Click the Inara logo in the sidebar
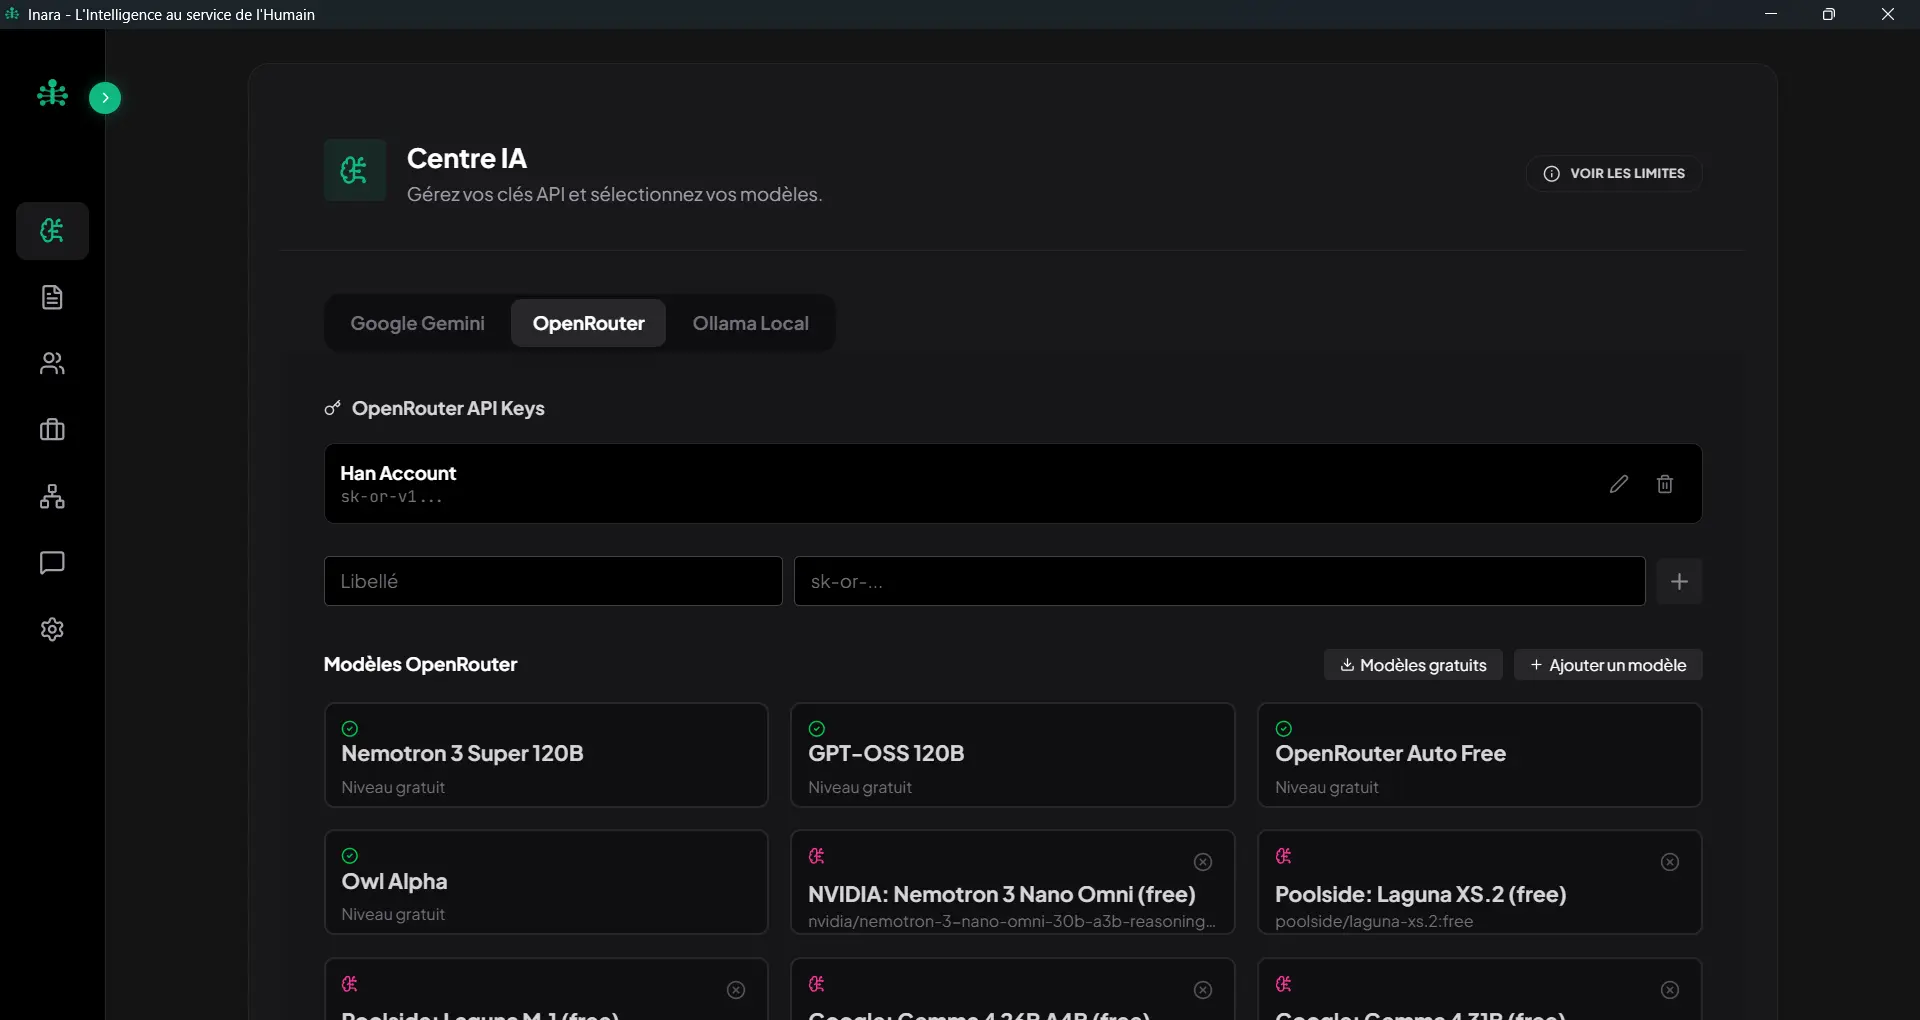The image size is (1920, 1020). [x=52, y=94]
